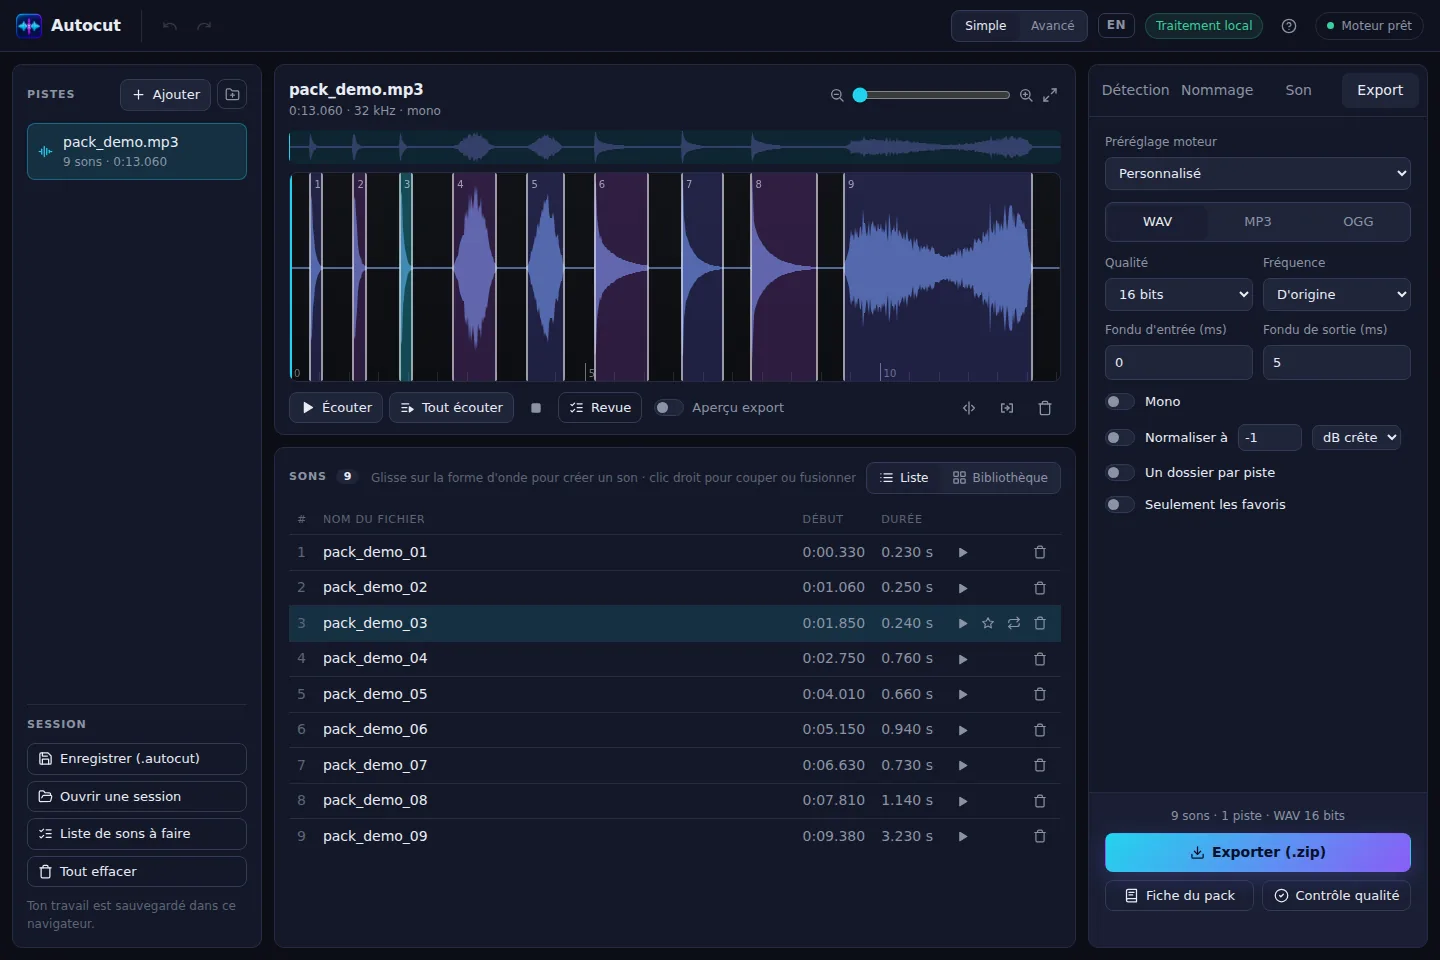The image size is (1440, 960).
Task: Click the fit region brackets icon
Action: pyautogui.click(x=1007, y=408)
